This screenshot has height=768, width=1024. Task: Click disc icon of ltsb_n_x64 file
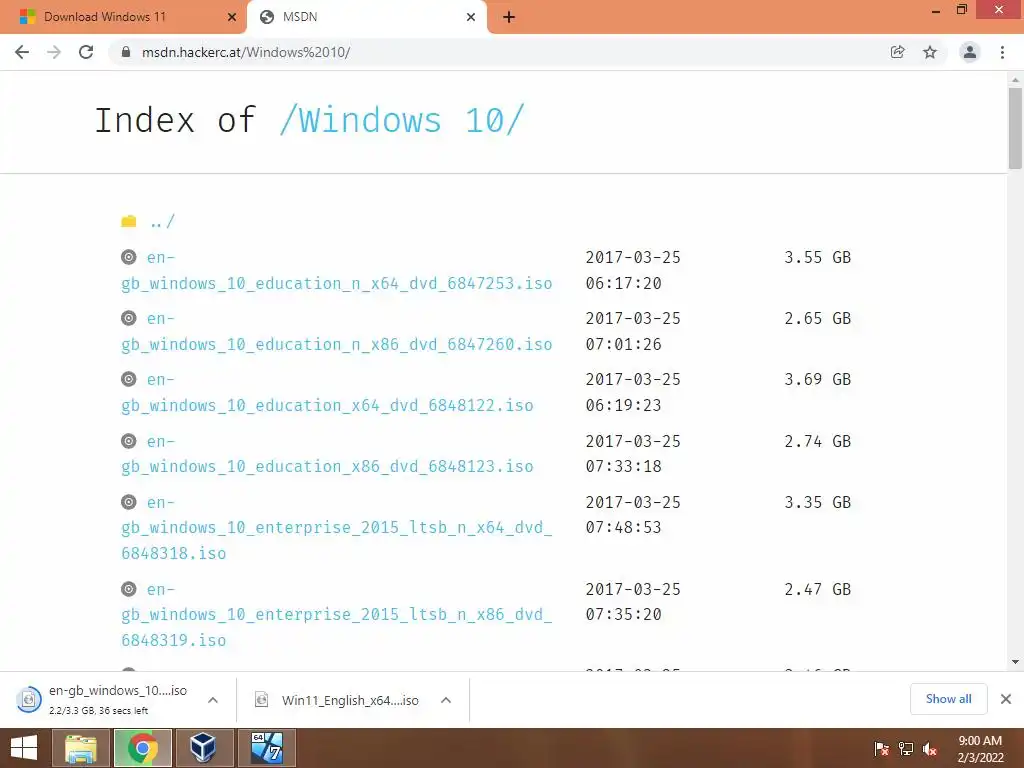point(129,502)
